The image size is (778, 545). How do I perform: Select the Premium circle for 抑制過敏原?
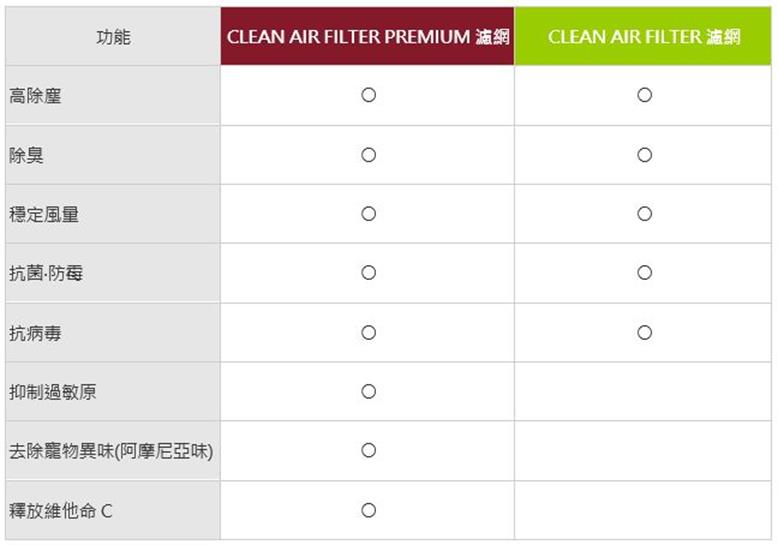pyautogui.click(x=368, y=392)
